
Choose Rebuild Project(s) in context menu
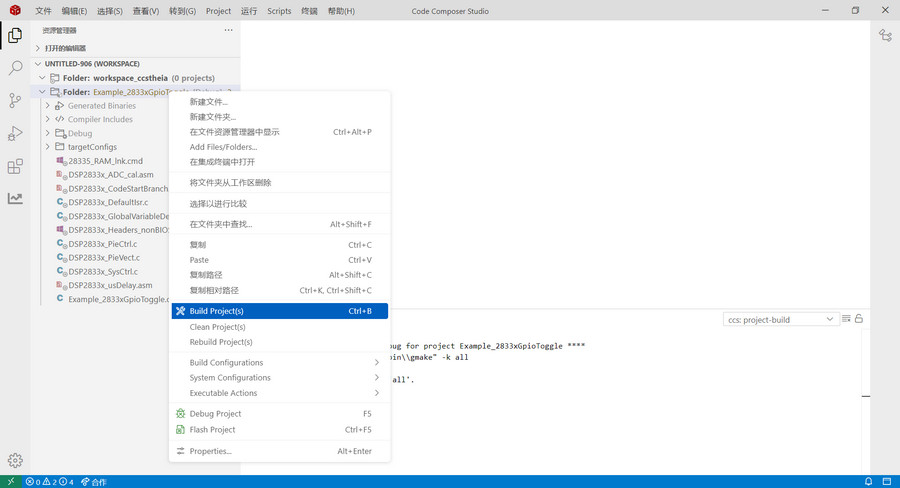pos(221,342)
